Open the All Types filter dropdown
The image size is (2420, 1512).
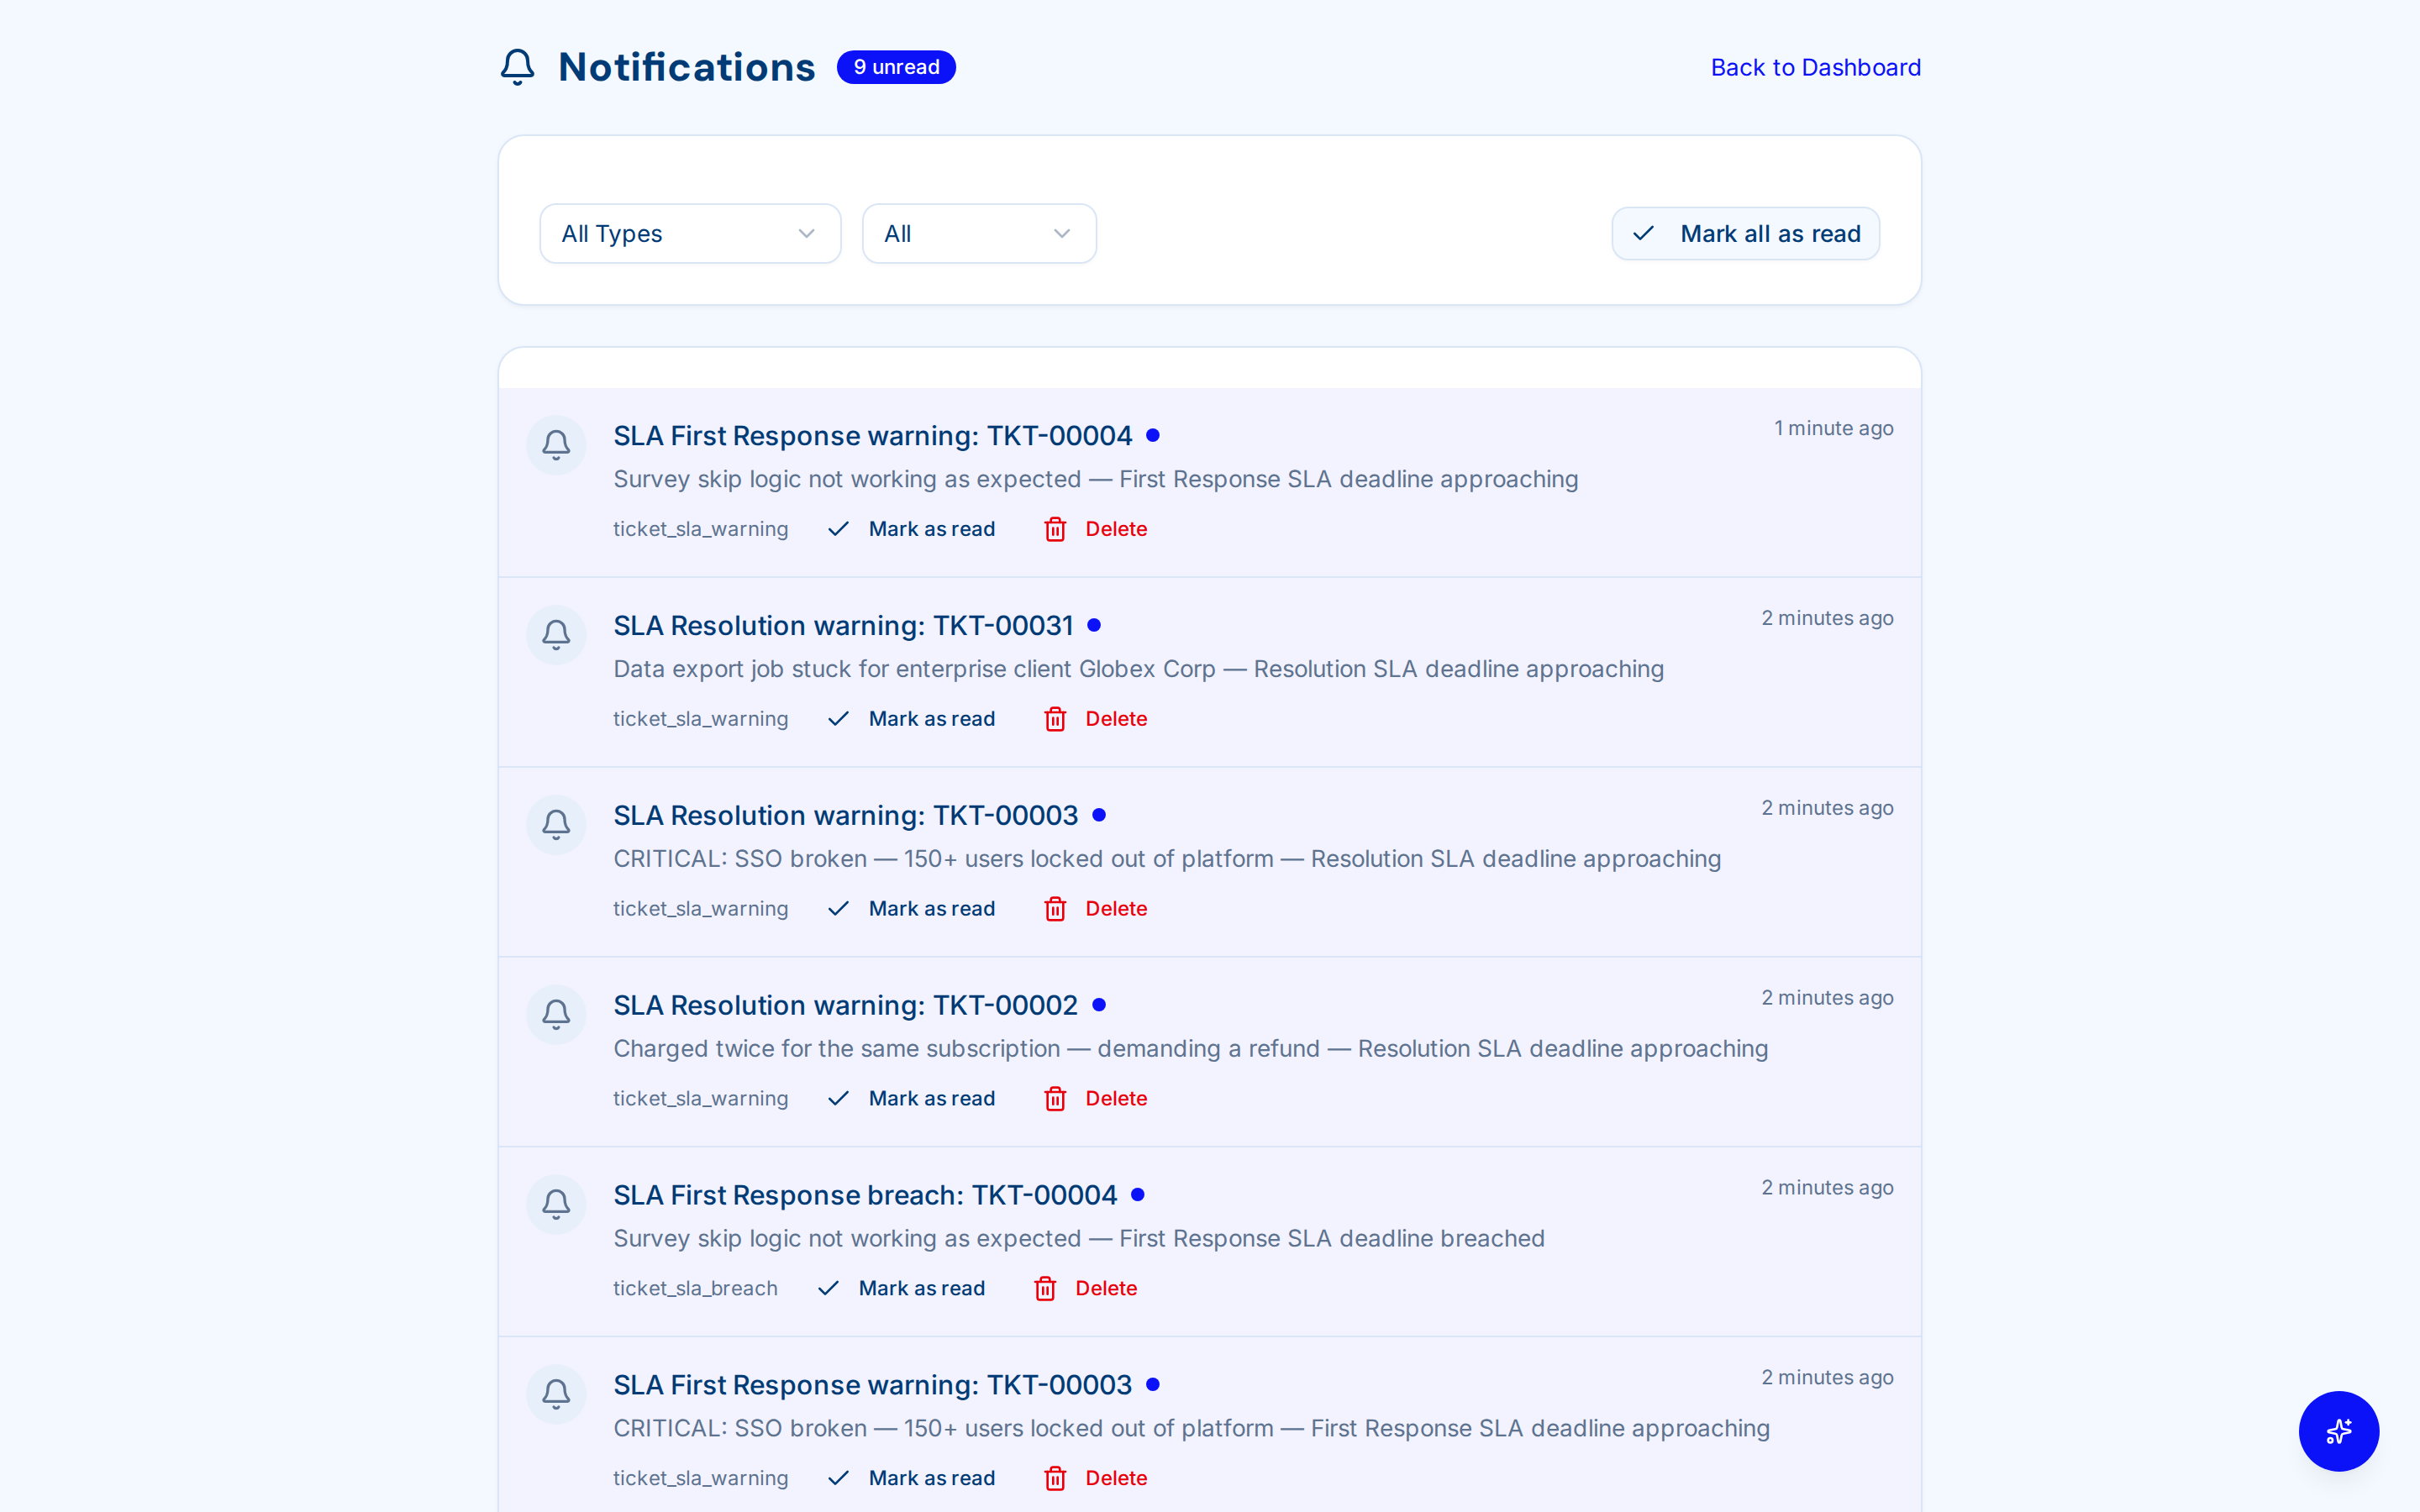tap(689, 233)
